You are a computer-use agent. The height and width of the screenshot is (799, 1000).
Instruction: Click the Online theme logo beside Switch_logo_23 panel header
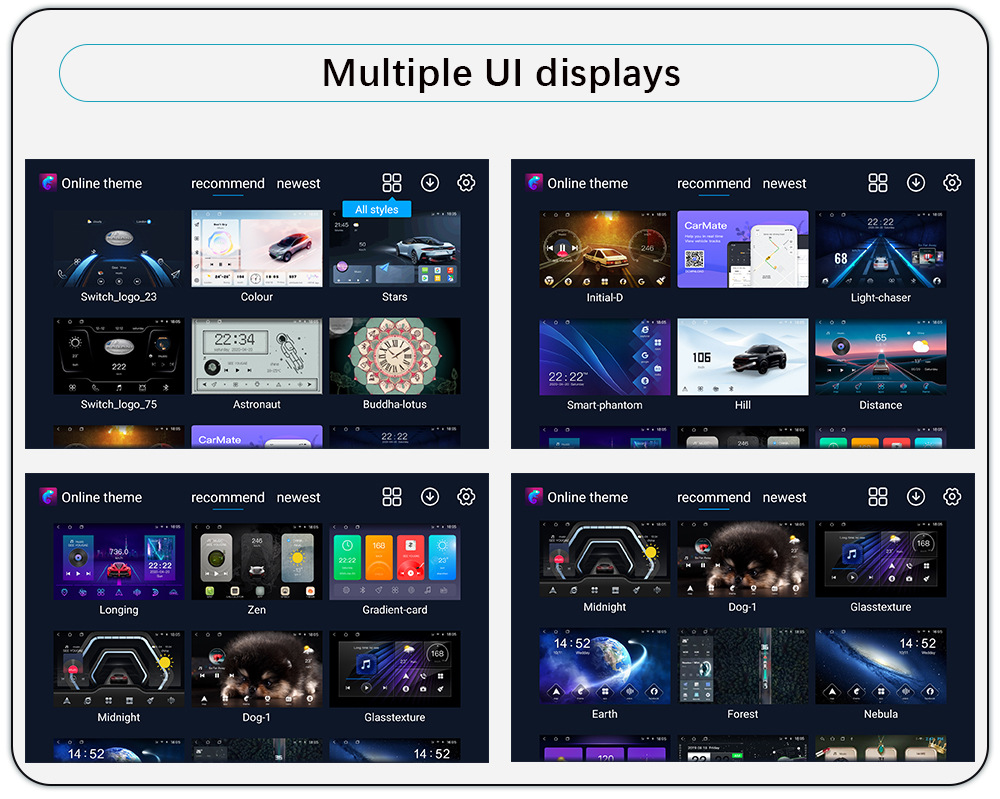pos(48,183)
